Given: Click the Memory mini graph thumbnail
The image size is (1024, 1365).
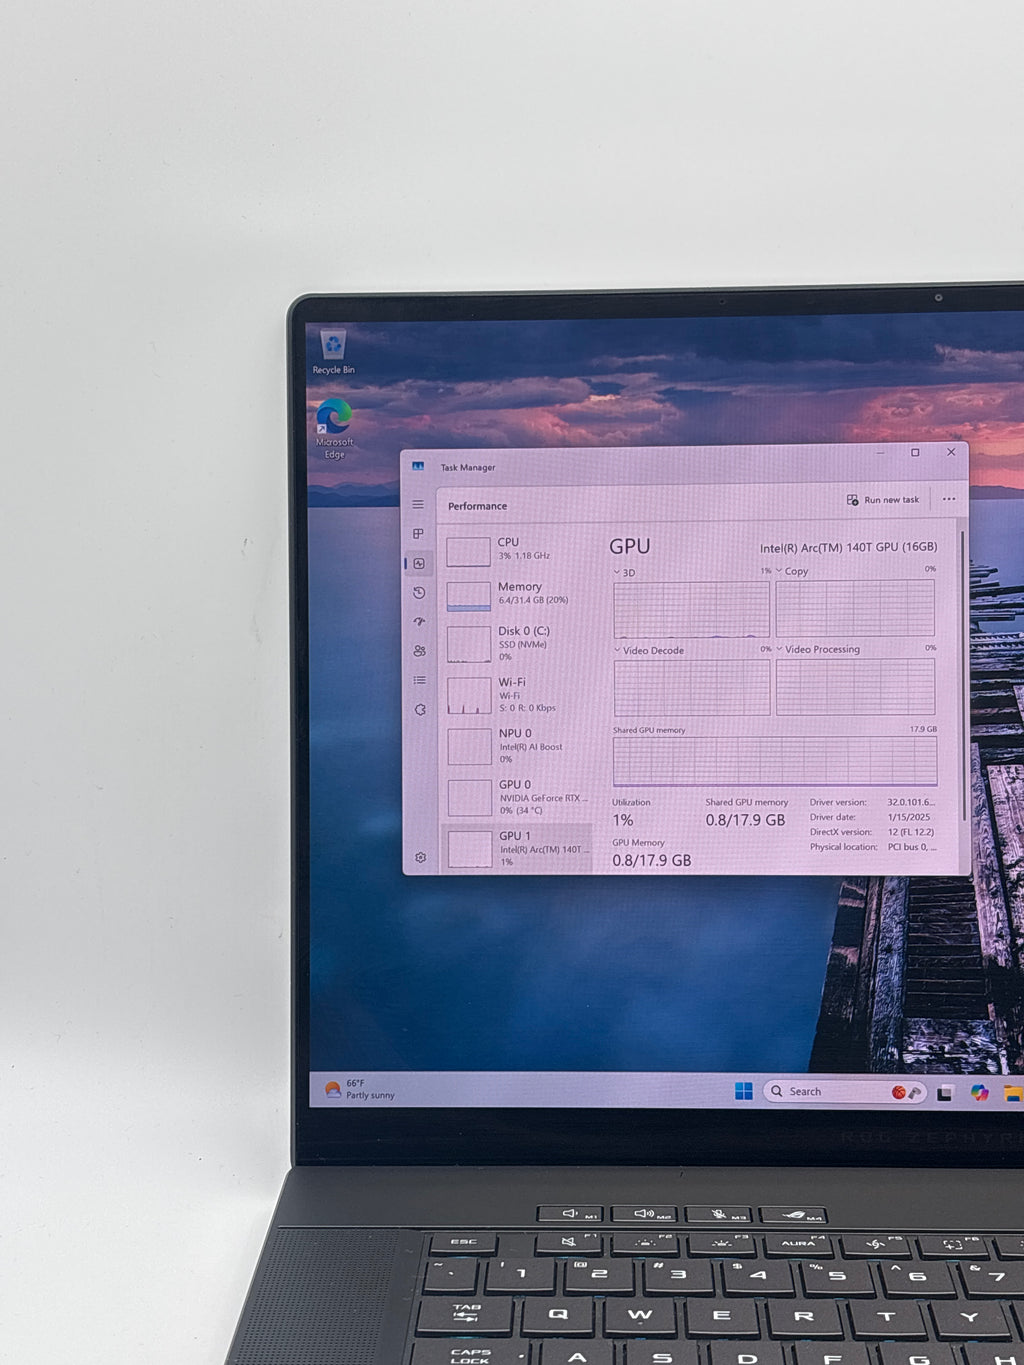Looking at the screenshot, I should coord(468,596).
